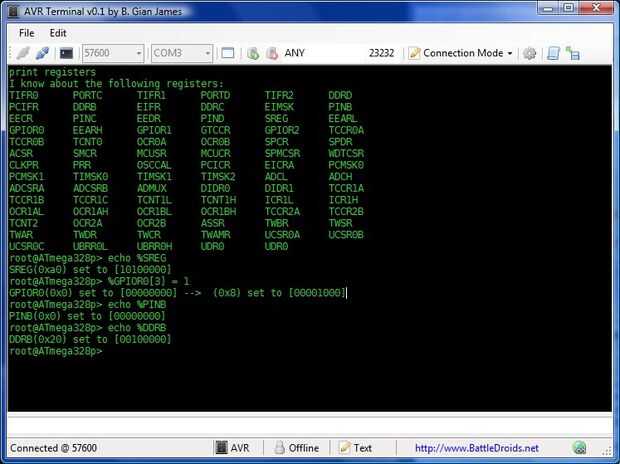
Task: Click the OCR1BH register name
Action: (218, 212)
